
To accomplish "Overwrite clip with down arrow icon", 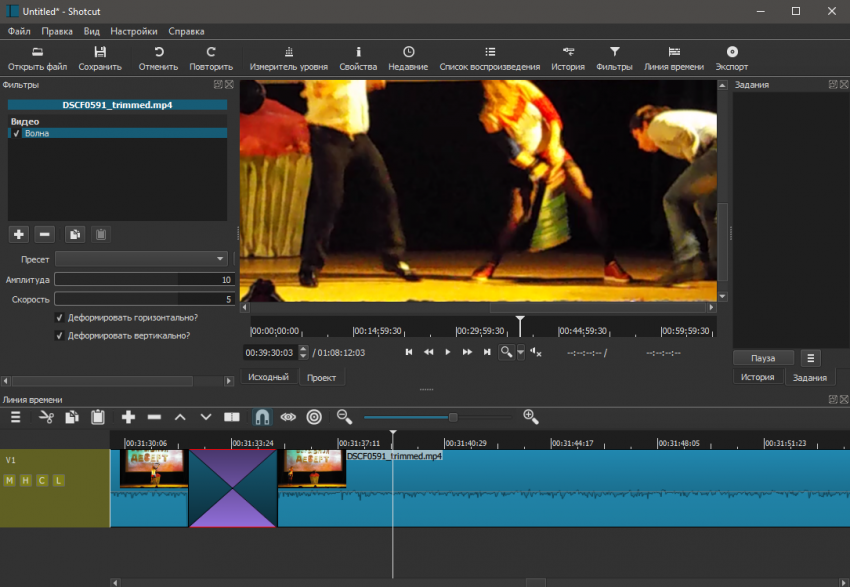I will [x=206, y=417].
